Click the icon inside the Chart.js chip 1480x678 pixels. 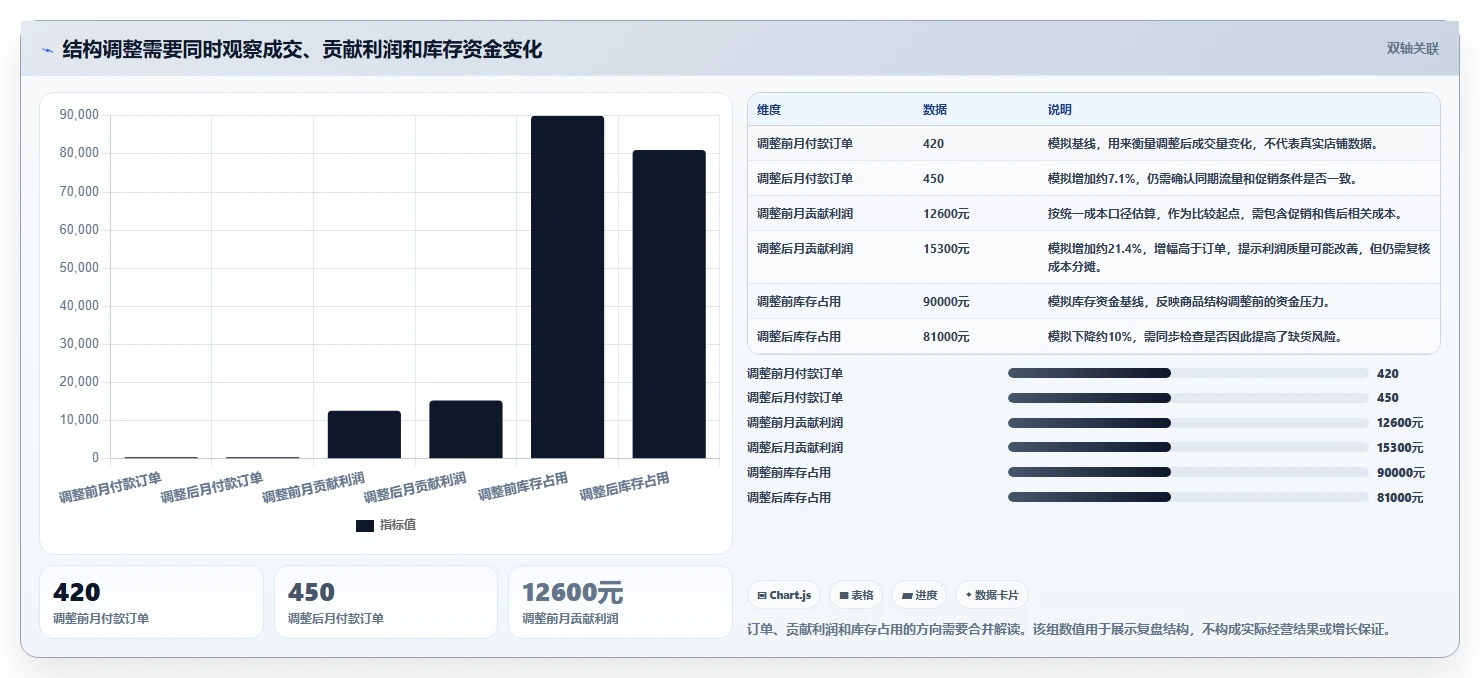point(762,595)
